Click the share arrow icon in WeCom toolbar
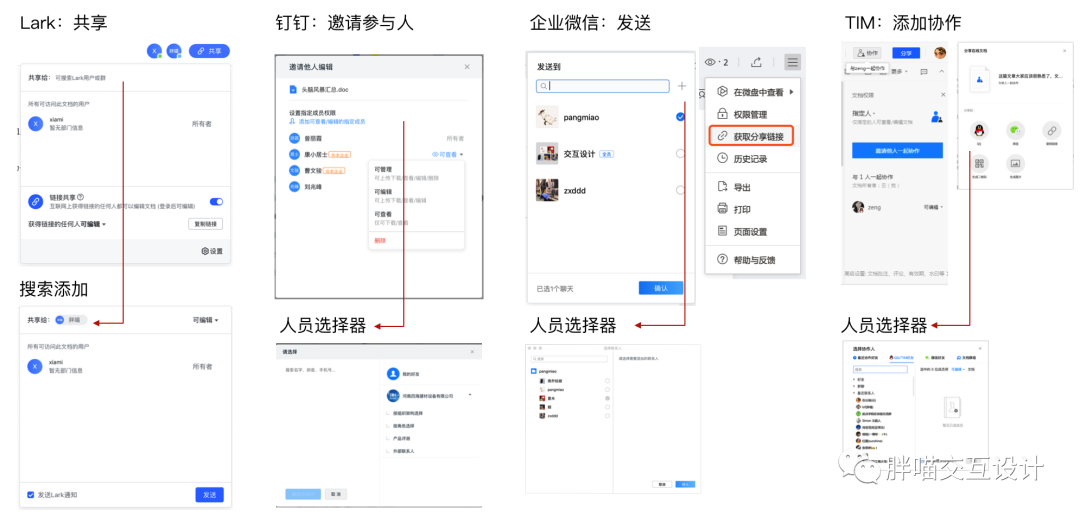Image resolution: width=1080 pixels, height=516 pixels. tap(756, 62)
